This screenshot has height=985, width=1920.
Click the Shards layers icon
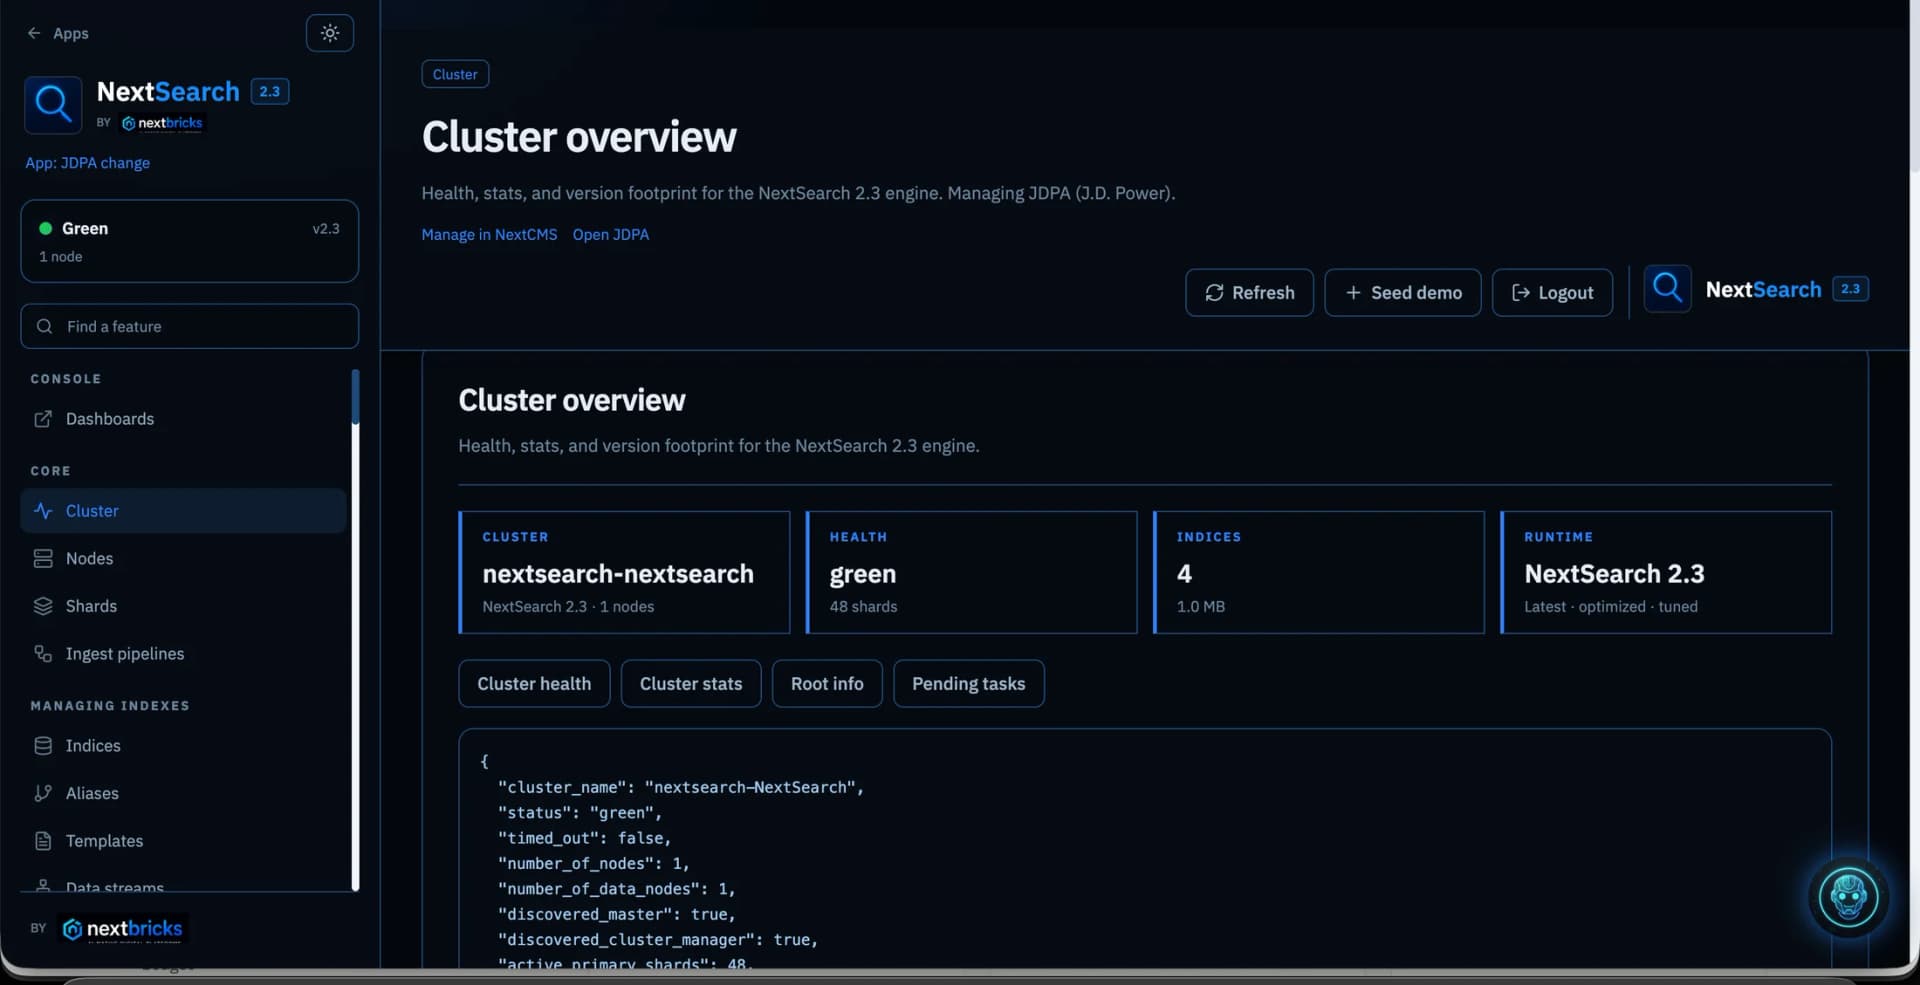point(43,606)
